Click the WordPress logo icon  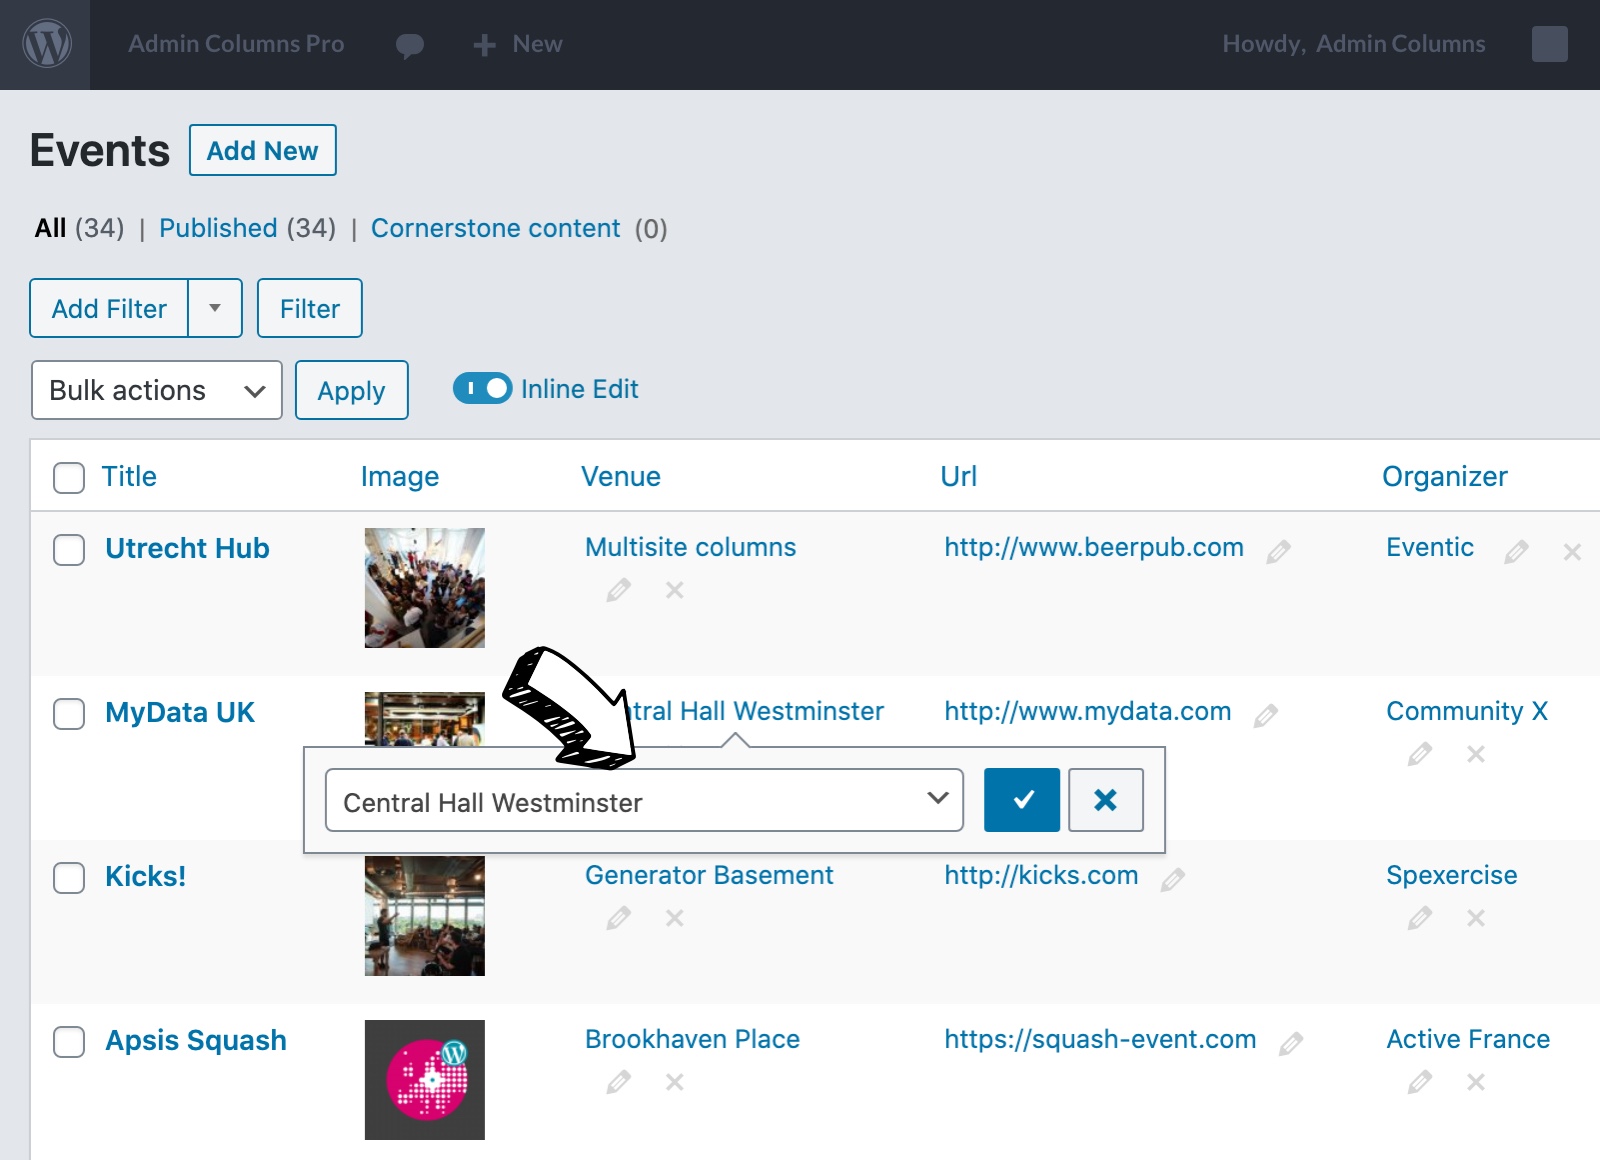46,44
